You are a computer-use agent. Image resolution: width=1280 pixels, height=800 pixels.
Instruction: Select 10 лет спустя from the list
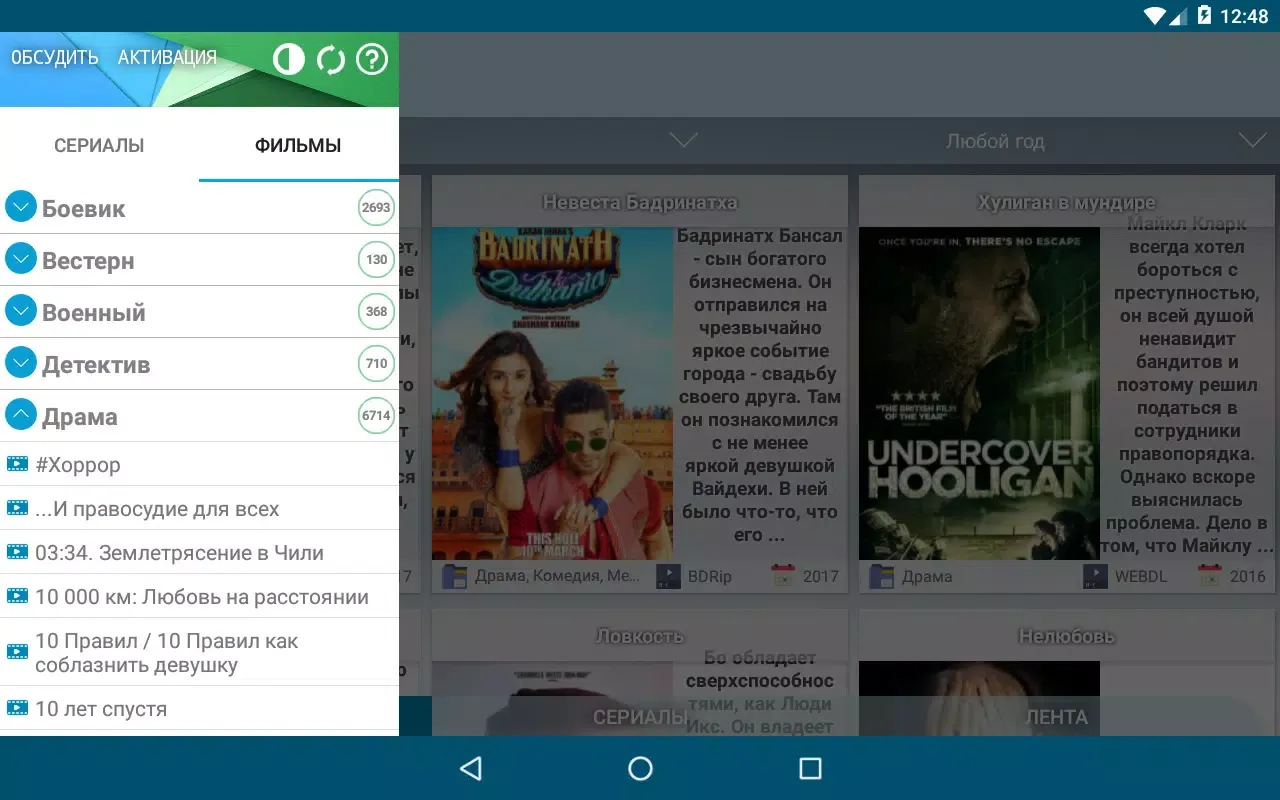101,709
